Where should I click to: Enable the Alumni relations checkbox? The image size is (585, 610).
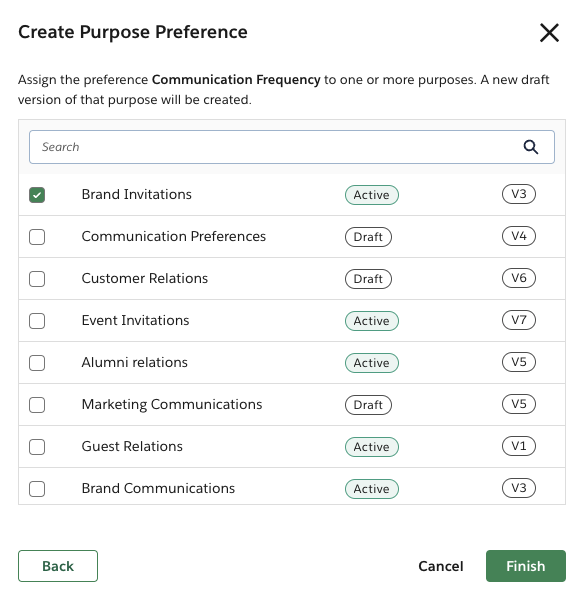point(37,363)
